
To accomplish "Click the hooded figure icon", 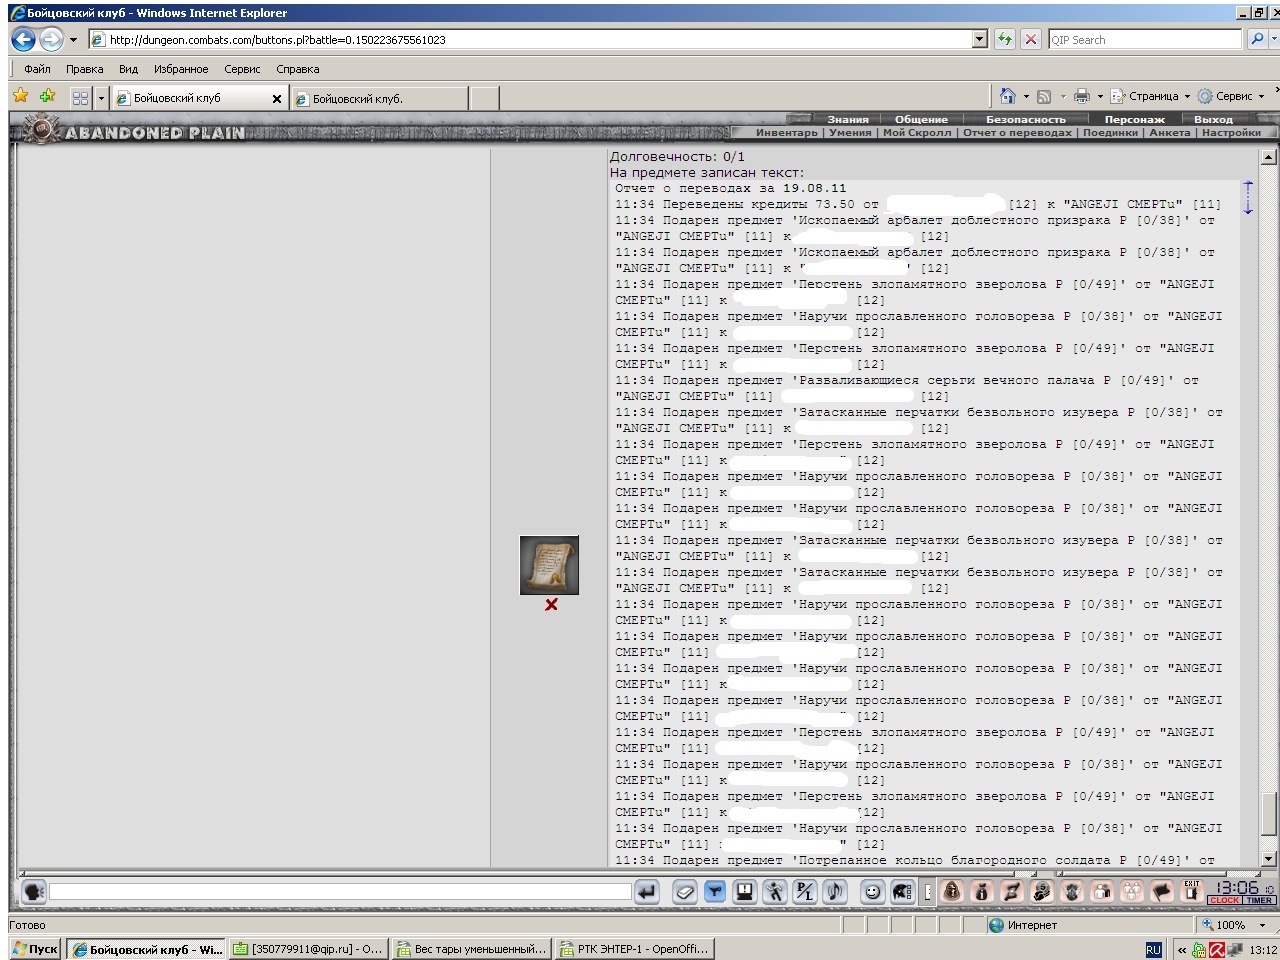I will tap(952, 891).
